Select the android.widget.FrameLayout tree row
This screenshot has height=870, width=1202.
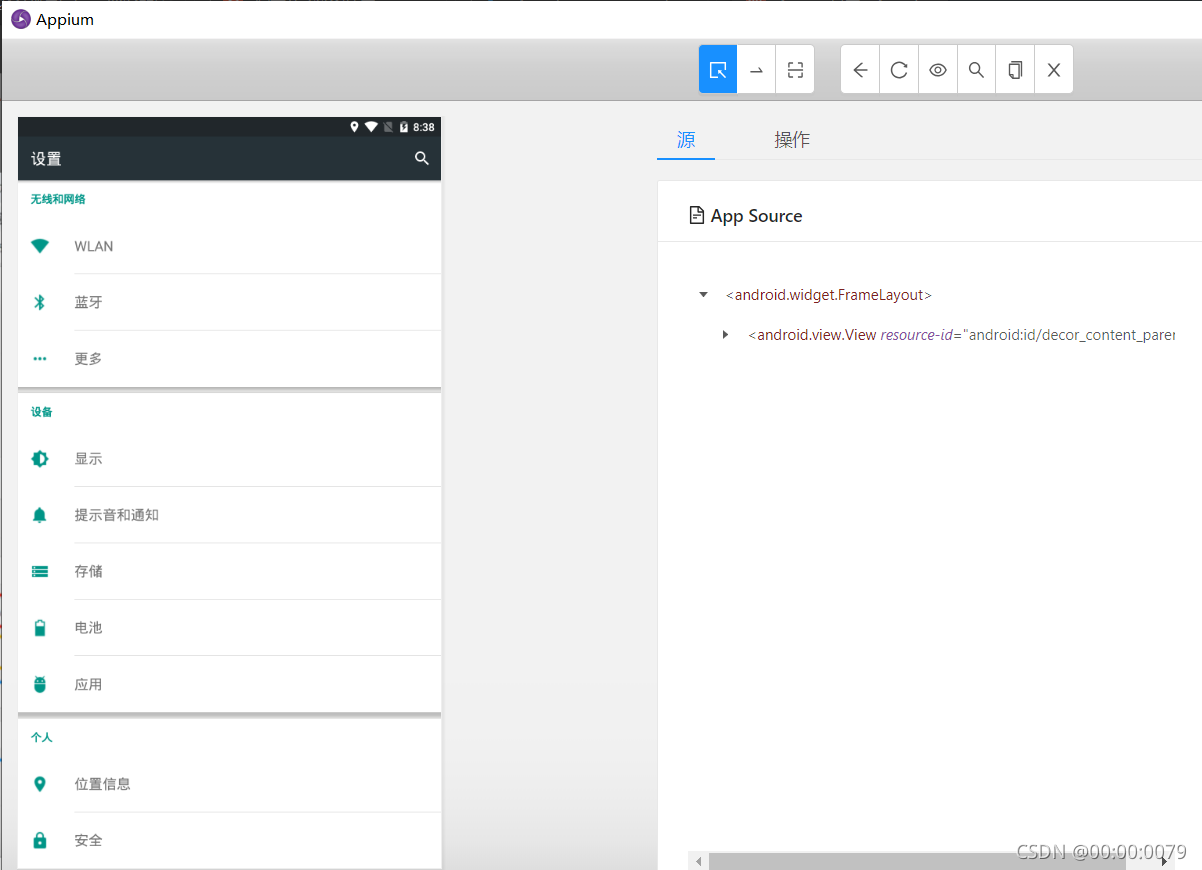click(x=829, y=295)
